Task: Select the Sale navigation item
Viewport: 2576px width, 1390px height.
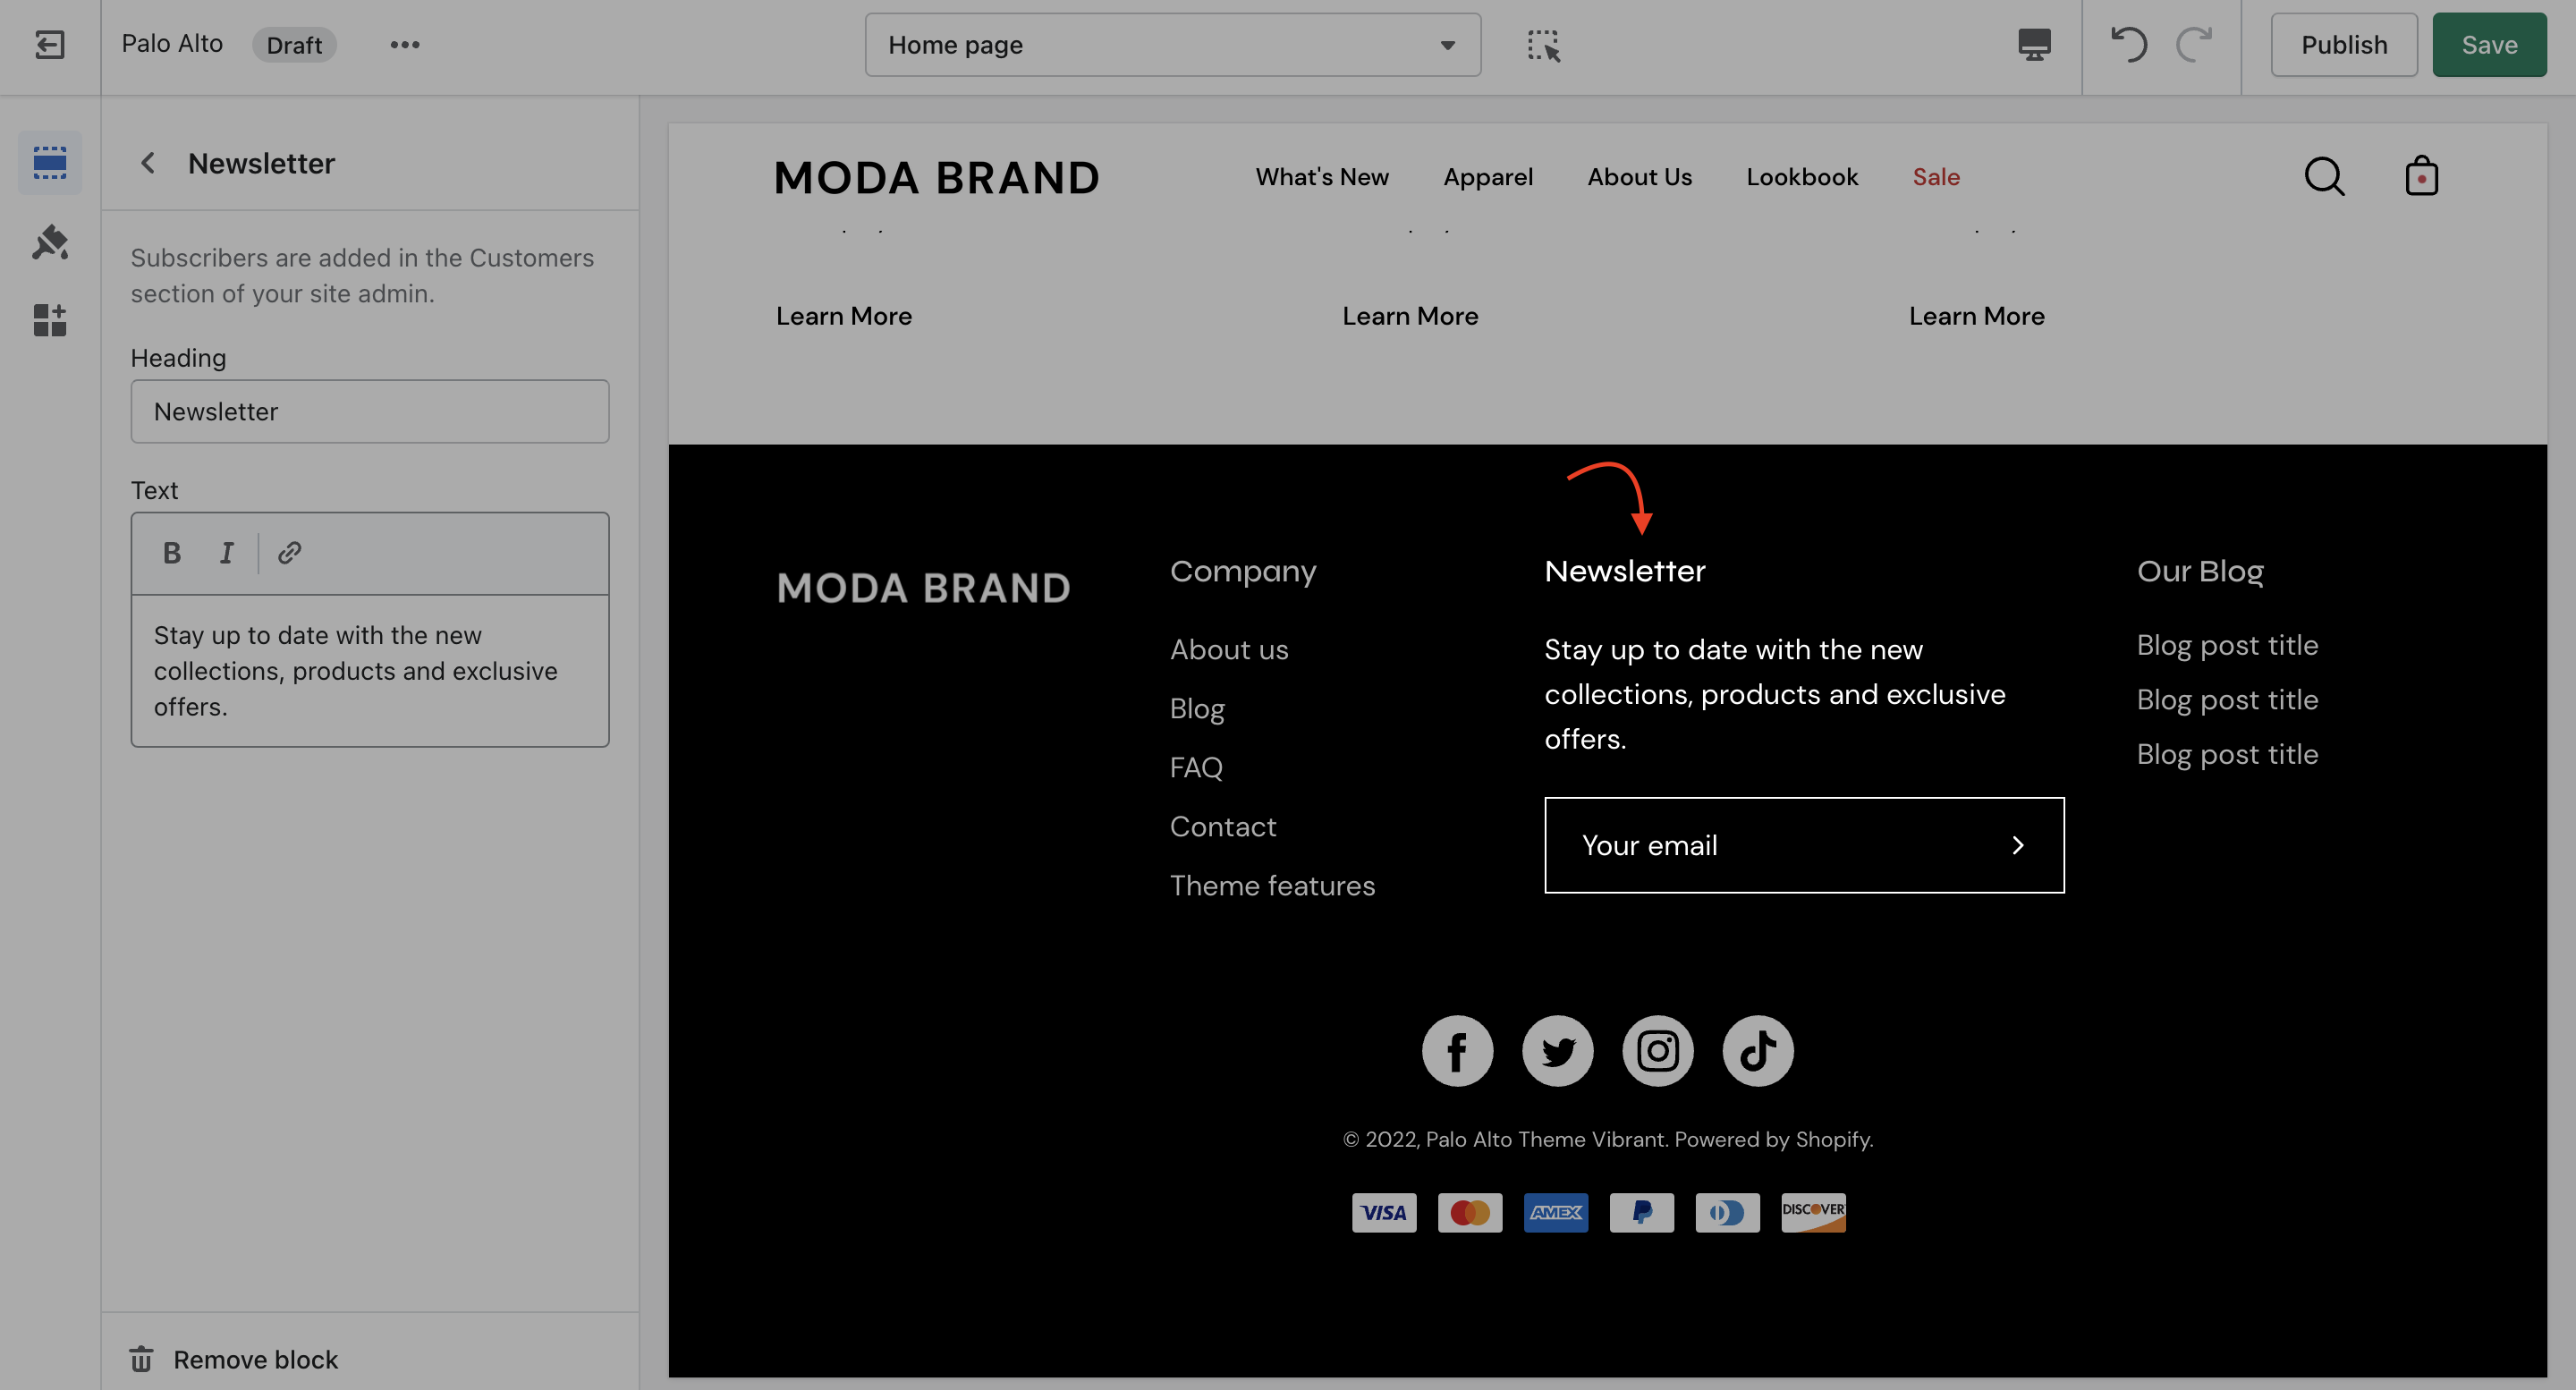Action: (1936, 177)
